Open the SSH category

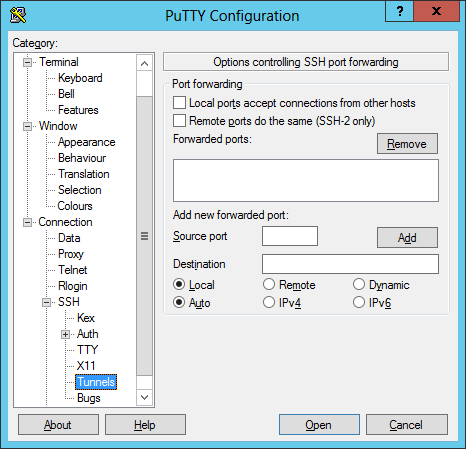[x=69, y=302]
